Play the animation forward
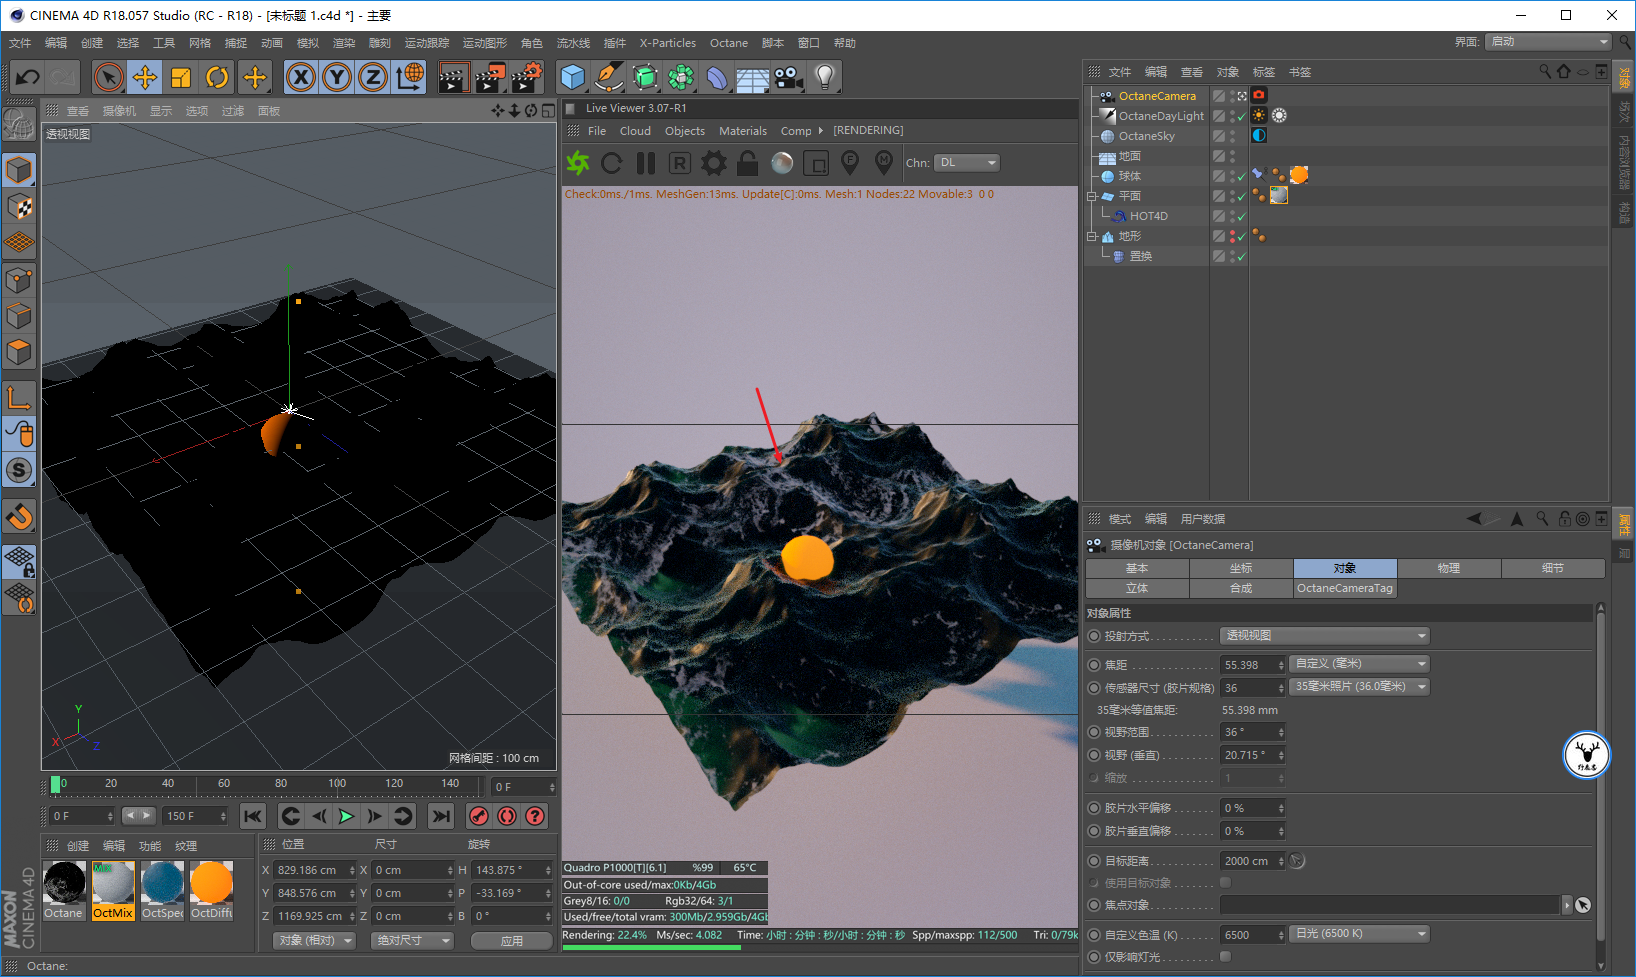Viewport: 1636px width, 977px height. [346, 816]
